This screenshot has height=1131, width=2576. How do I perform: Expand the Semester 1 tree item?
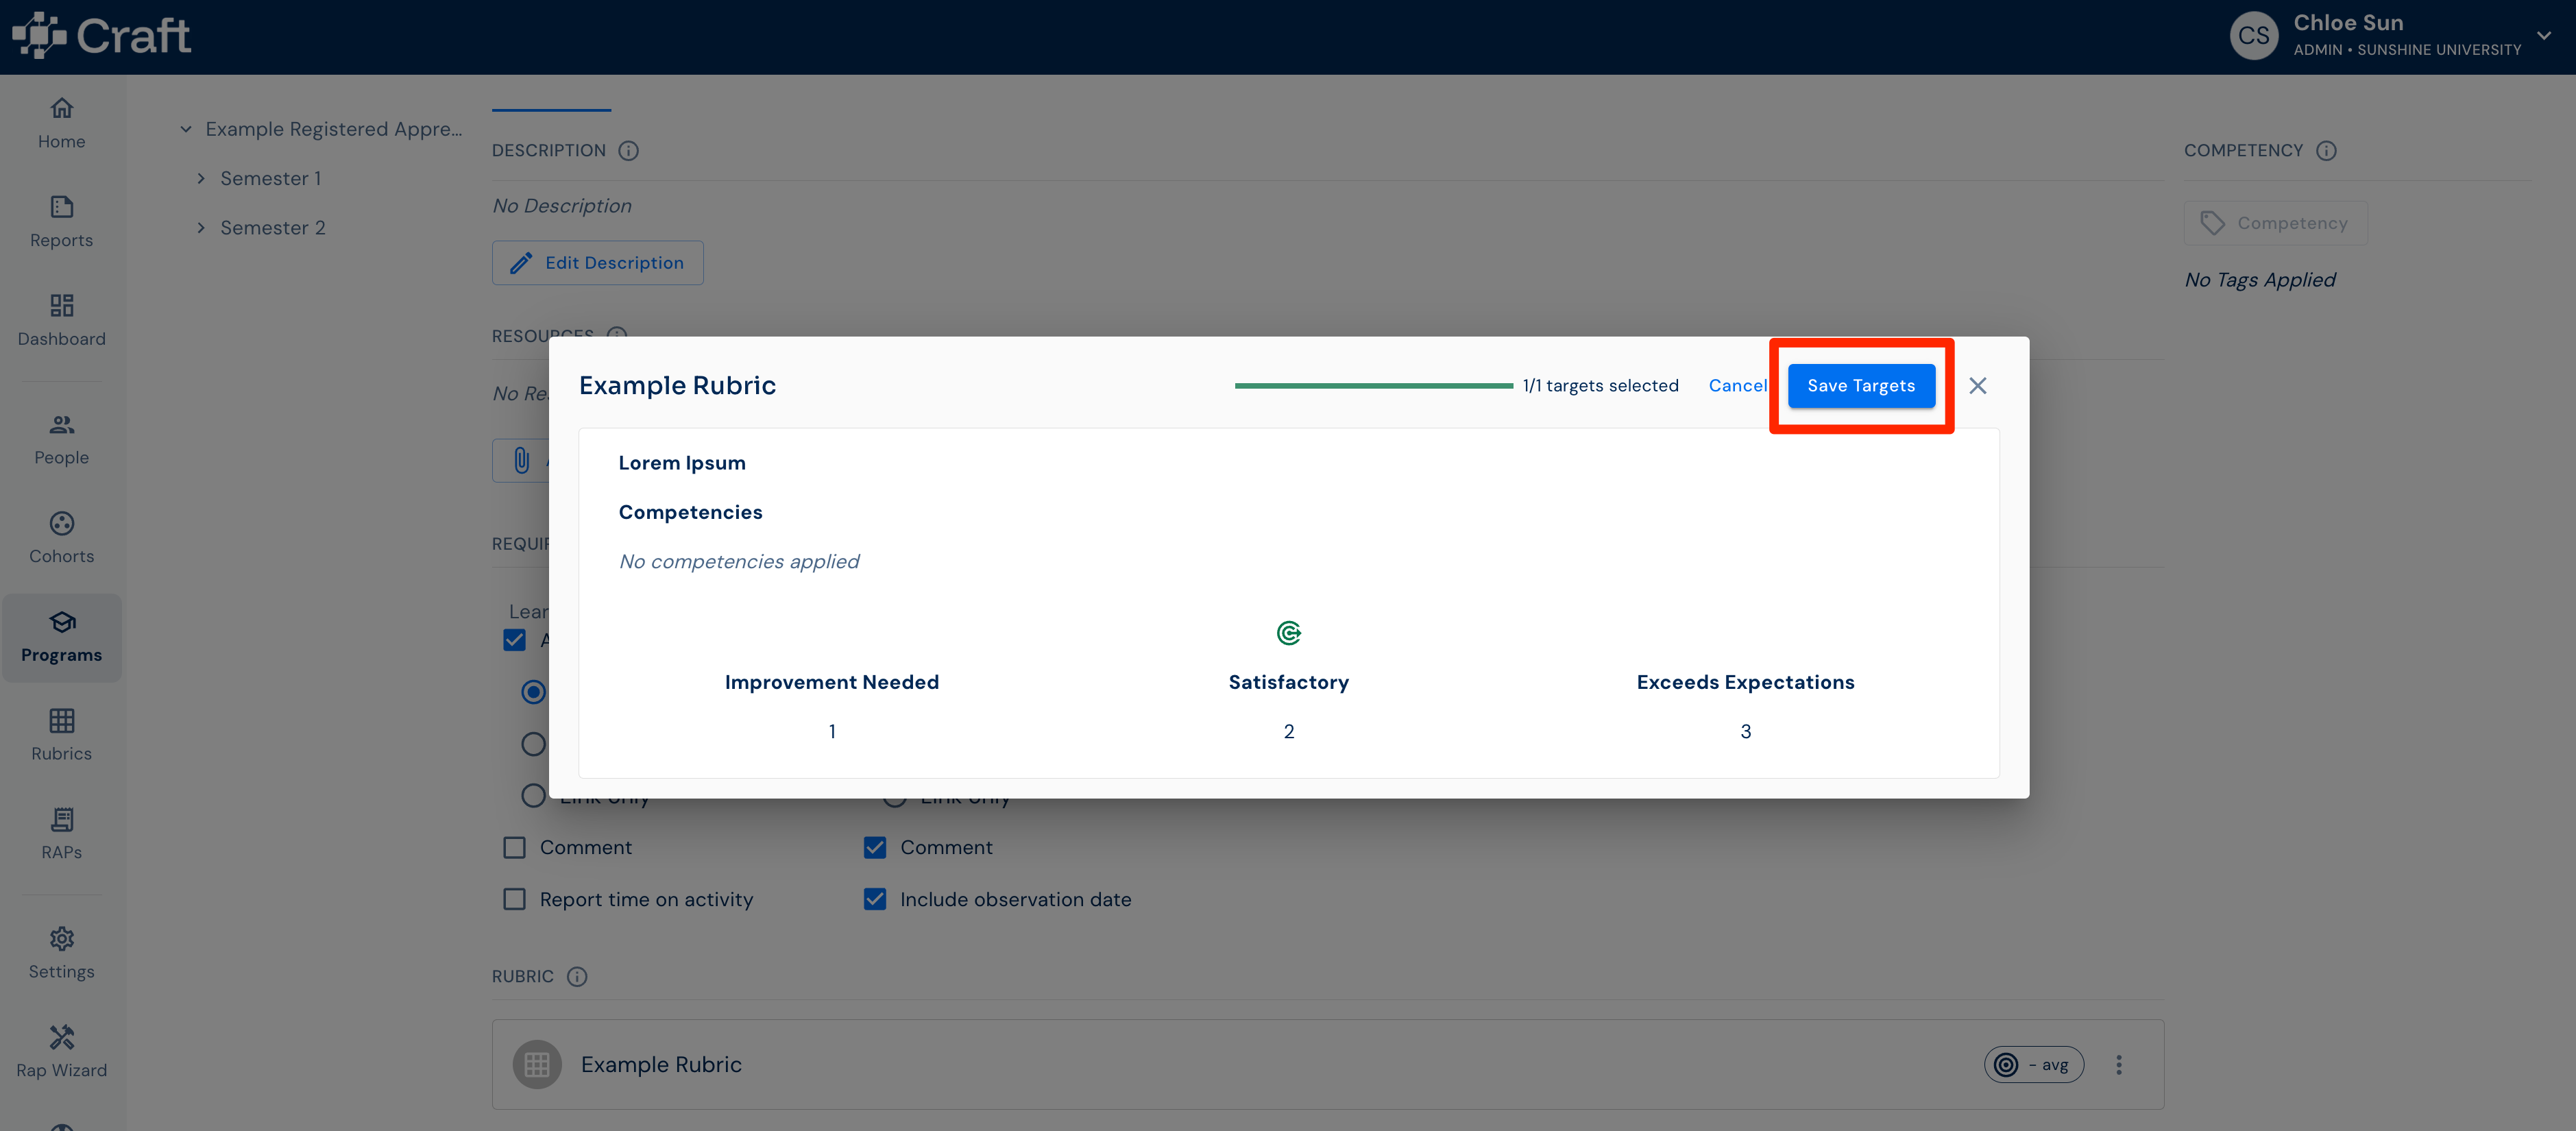point(201,178)
